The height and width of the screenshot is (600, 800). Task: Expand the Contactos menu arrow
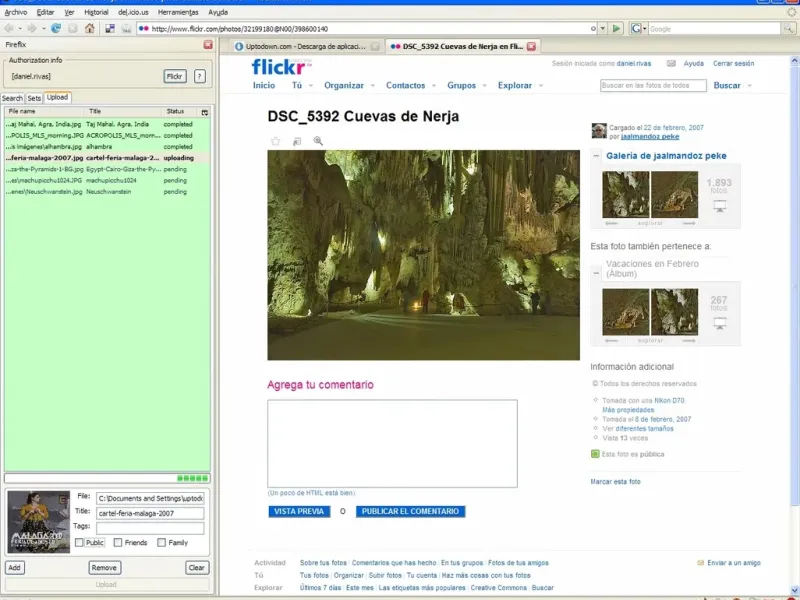pos(434,86)
